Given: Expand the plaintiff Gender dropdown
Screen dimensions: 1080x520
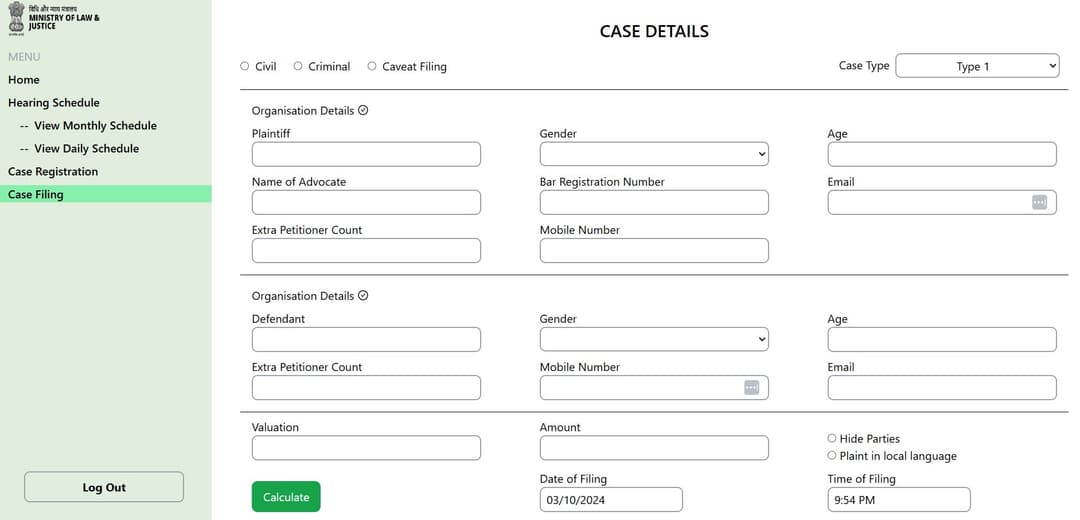Looking at the screenshot, I should pos(654,154).
